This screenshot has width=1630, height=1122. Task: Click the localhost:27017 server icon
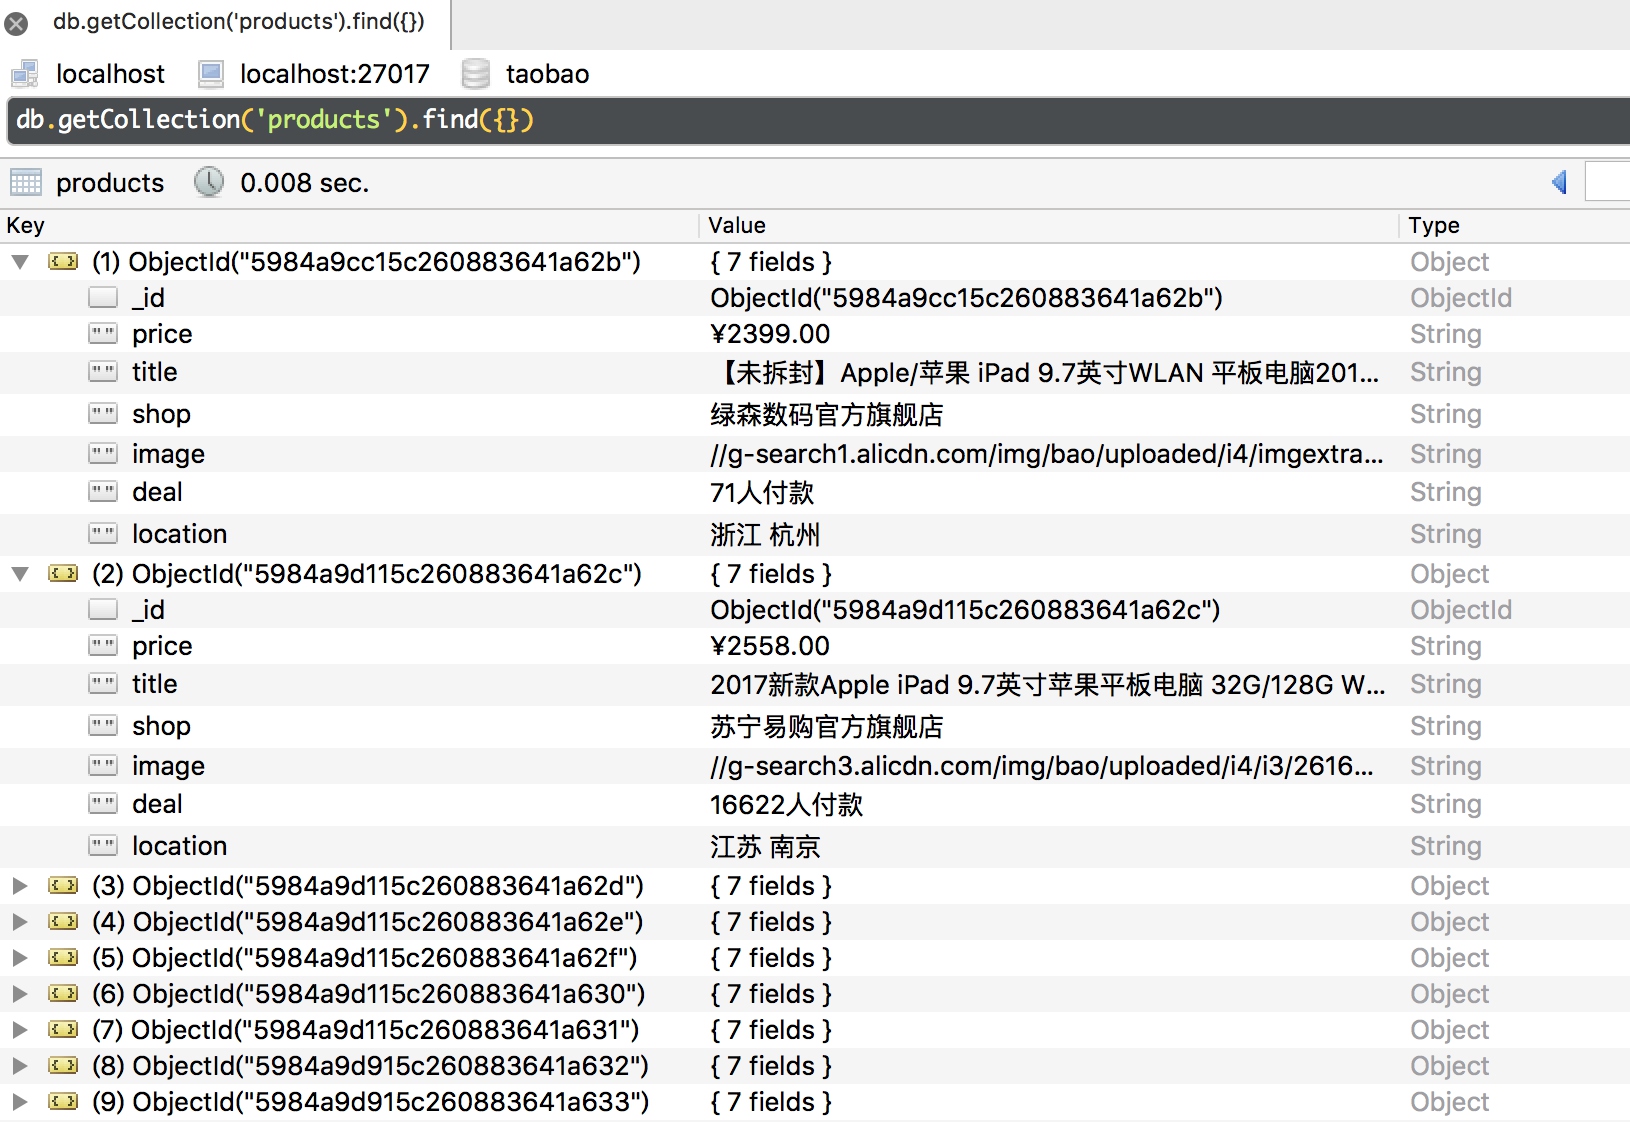click(x=210, y=74)
